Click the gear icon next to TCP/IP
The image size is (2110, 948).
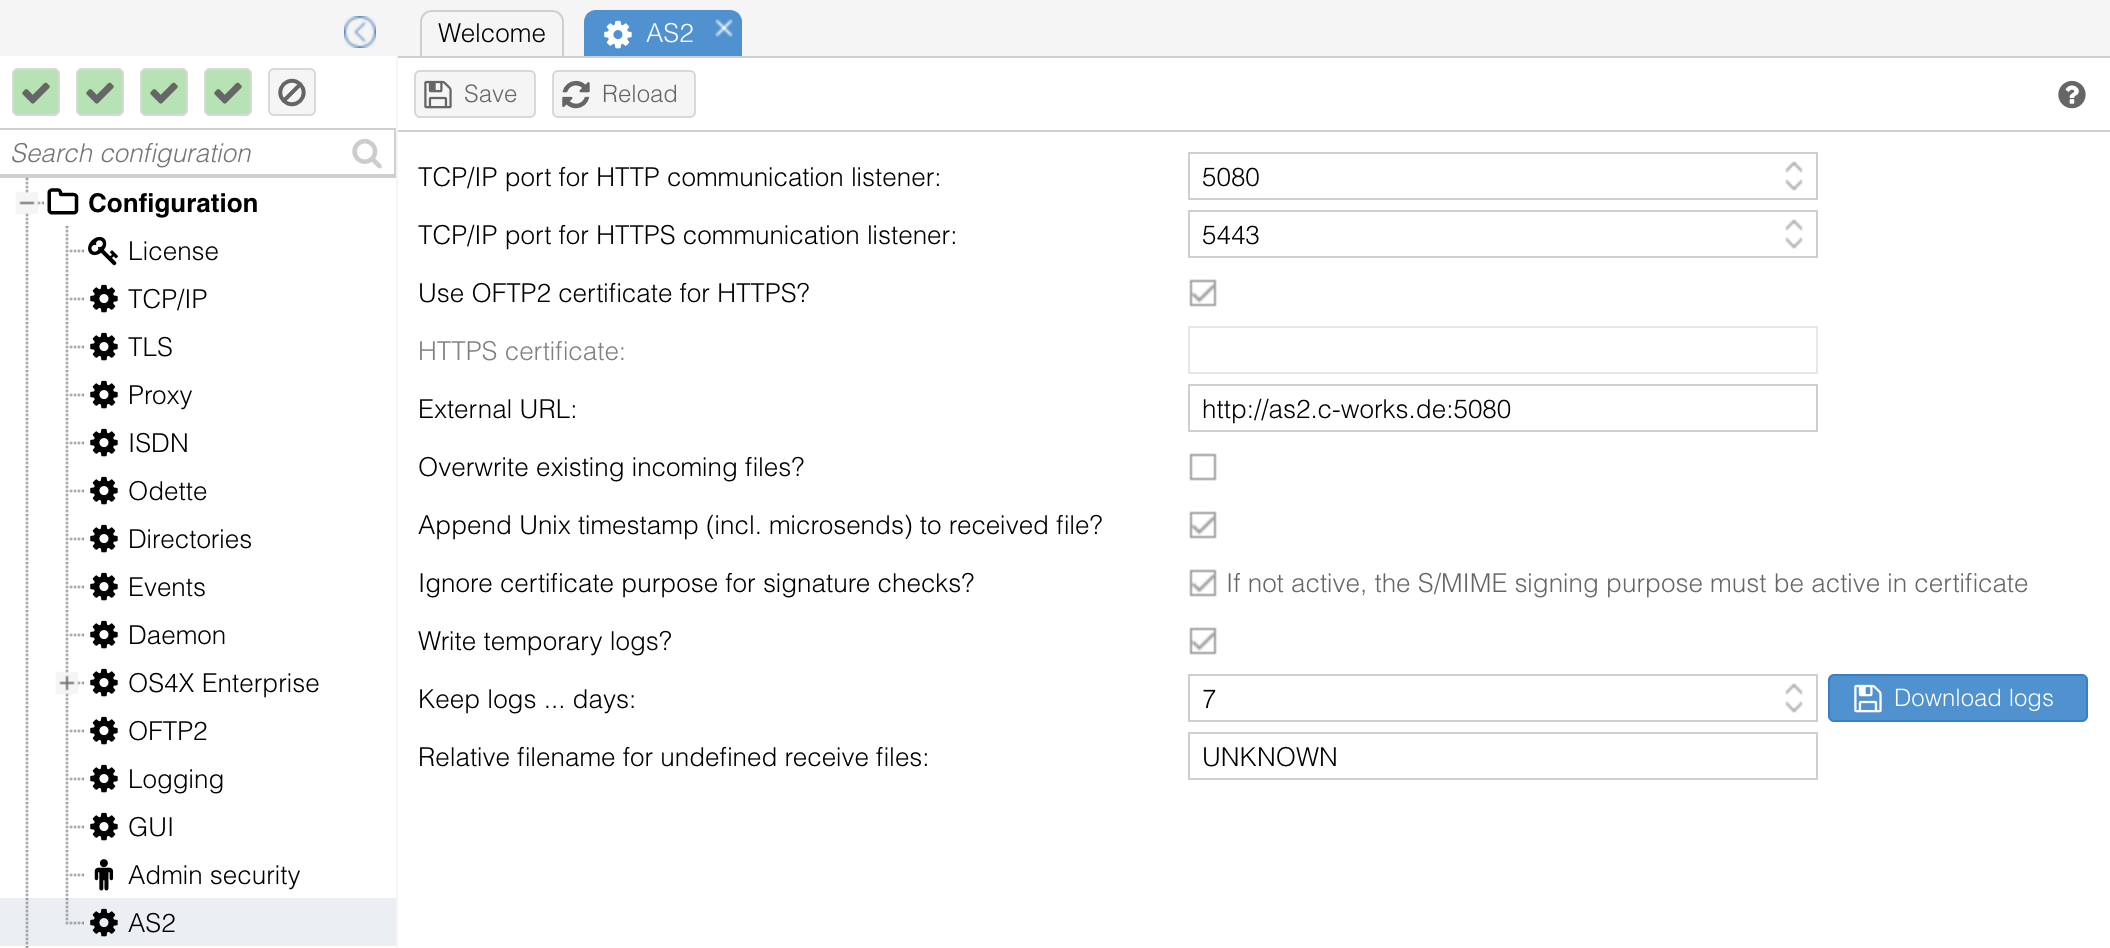[104, 299]
